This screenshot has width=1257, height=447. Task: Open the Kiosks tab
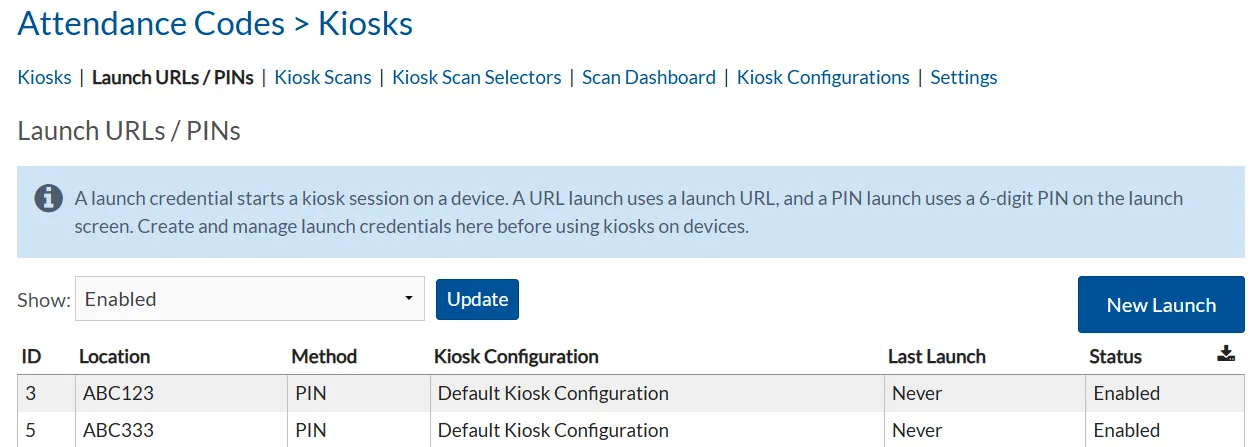point(45,77)
